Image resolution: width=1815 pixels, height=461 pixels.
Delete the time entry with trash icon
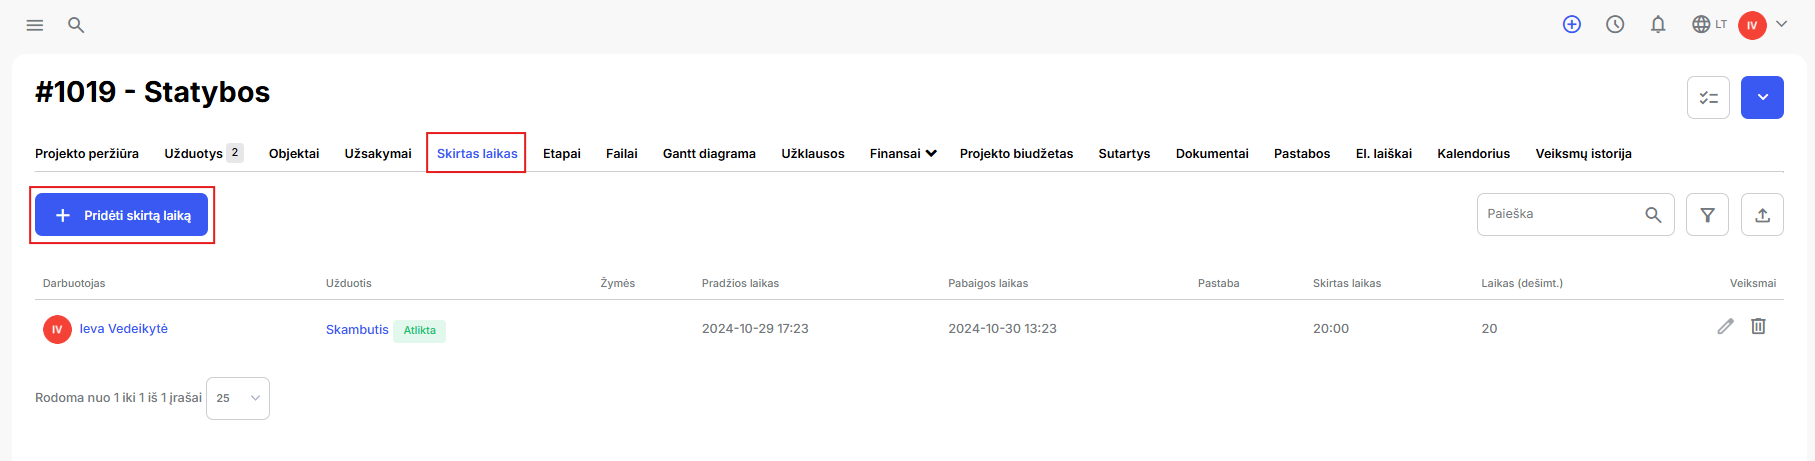point(1758,326)
